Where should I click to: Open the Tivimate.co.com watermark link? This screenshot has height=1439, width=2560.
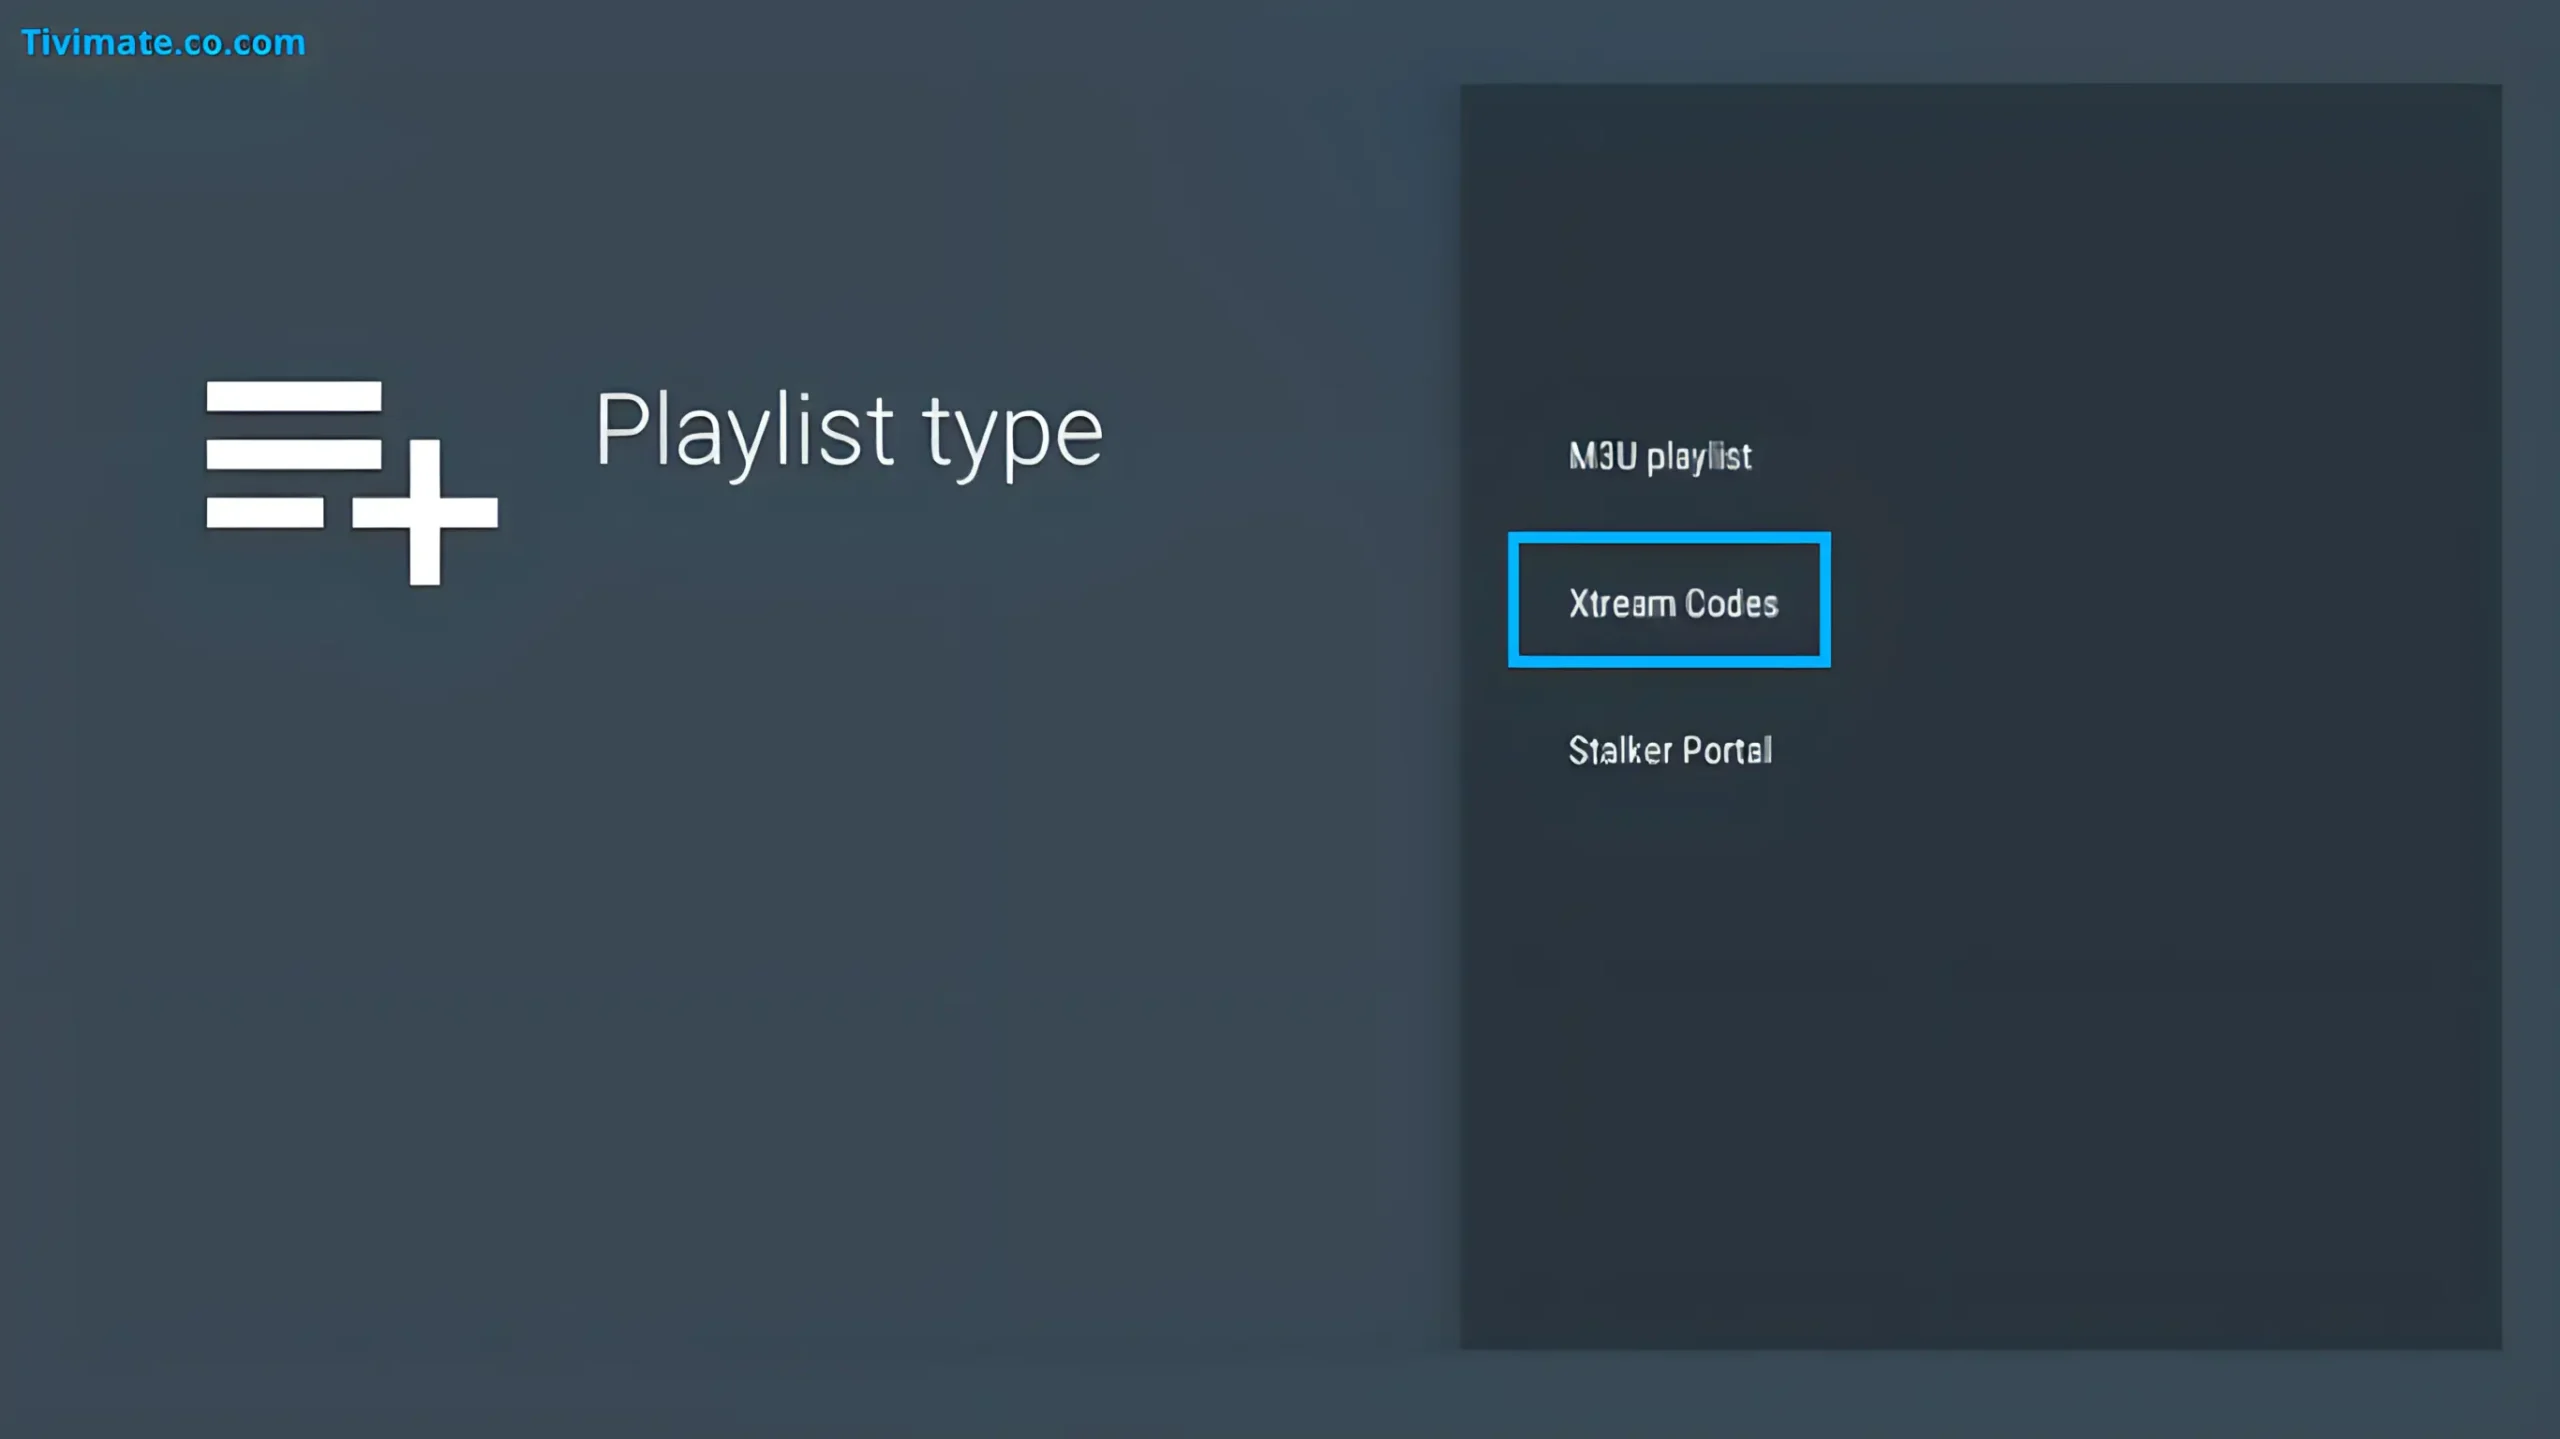coord(163,43)
